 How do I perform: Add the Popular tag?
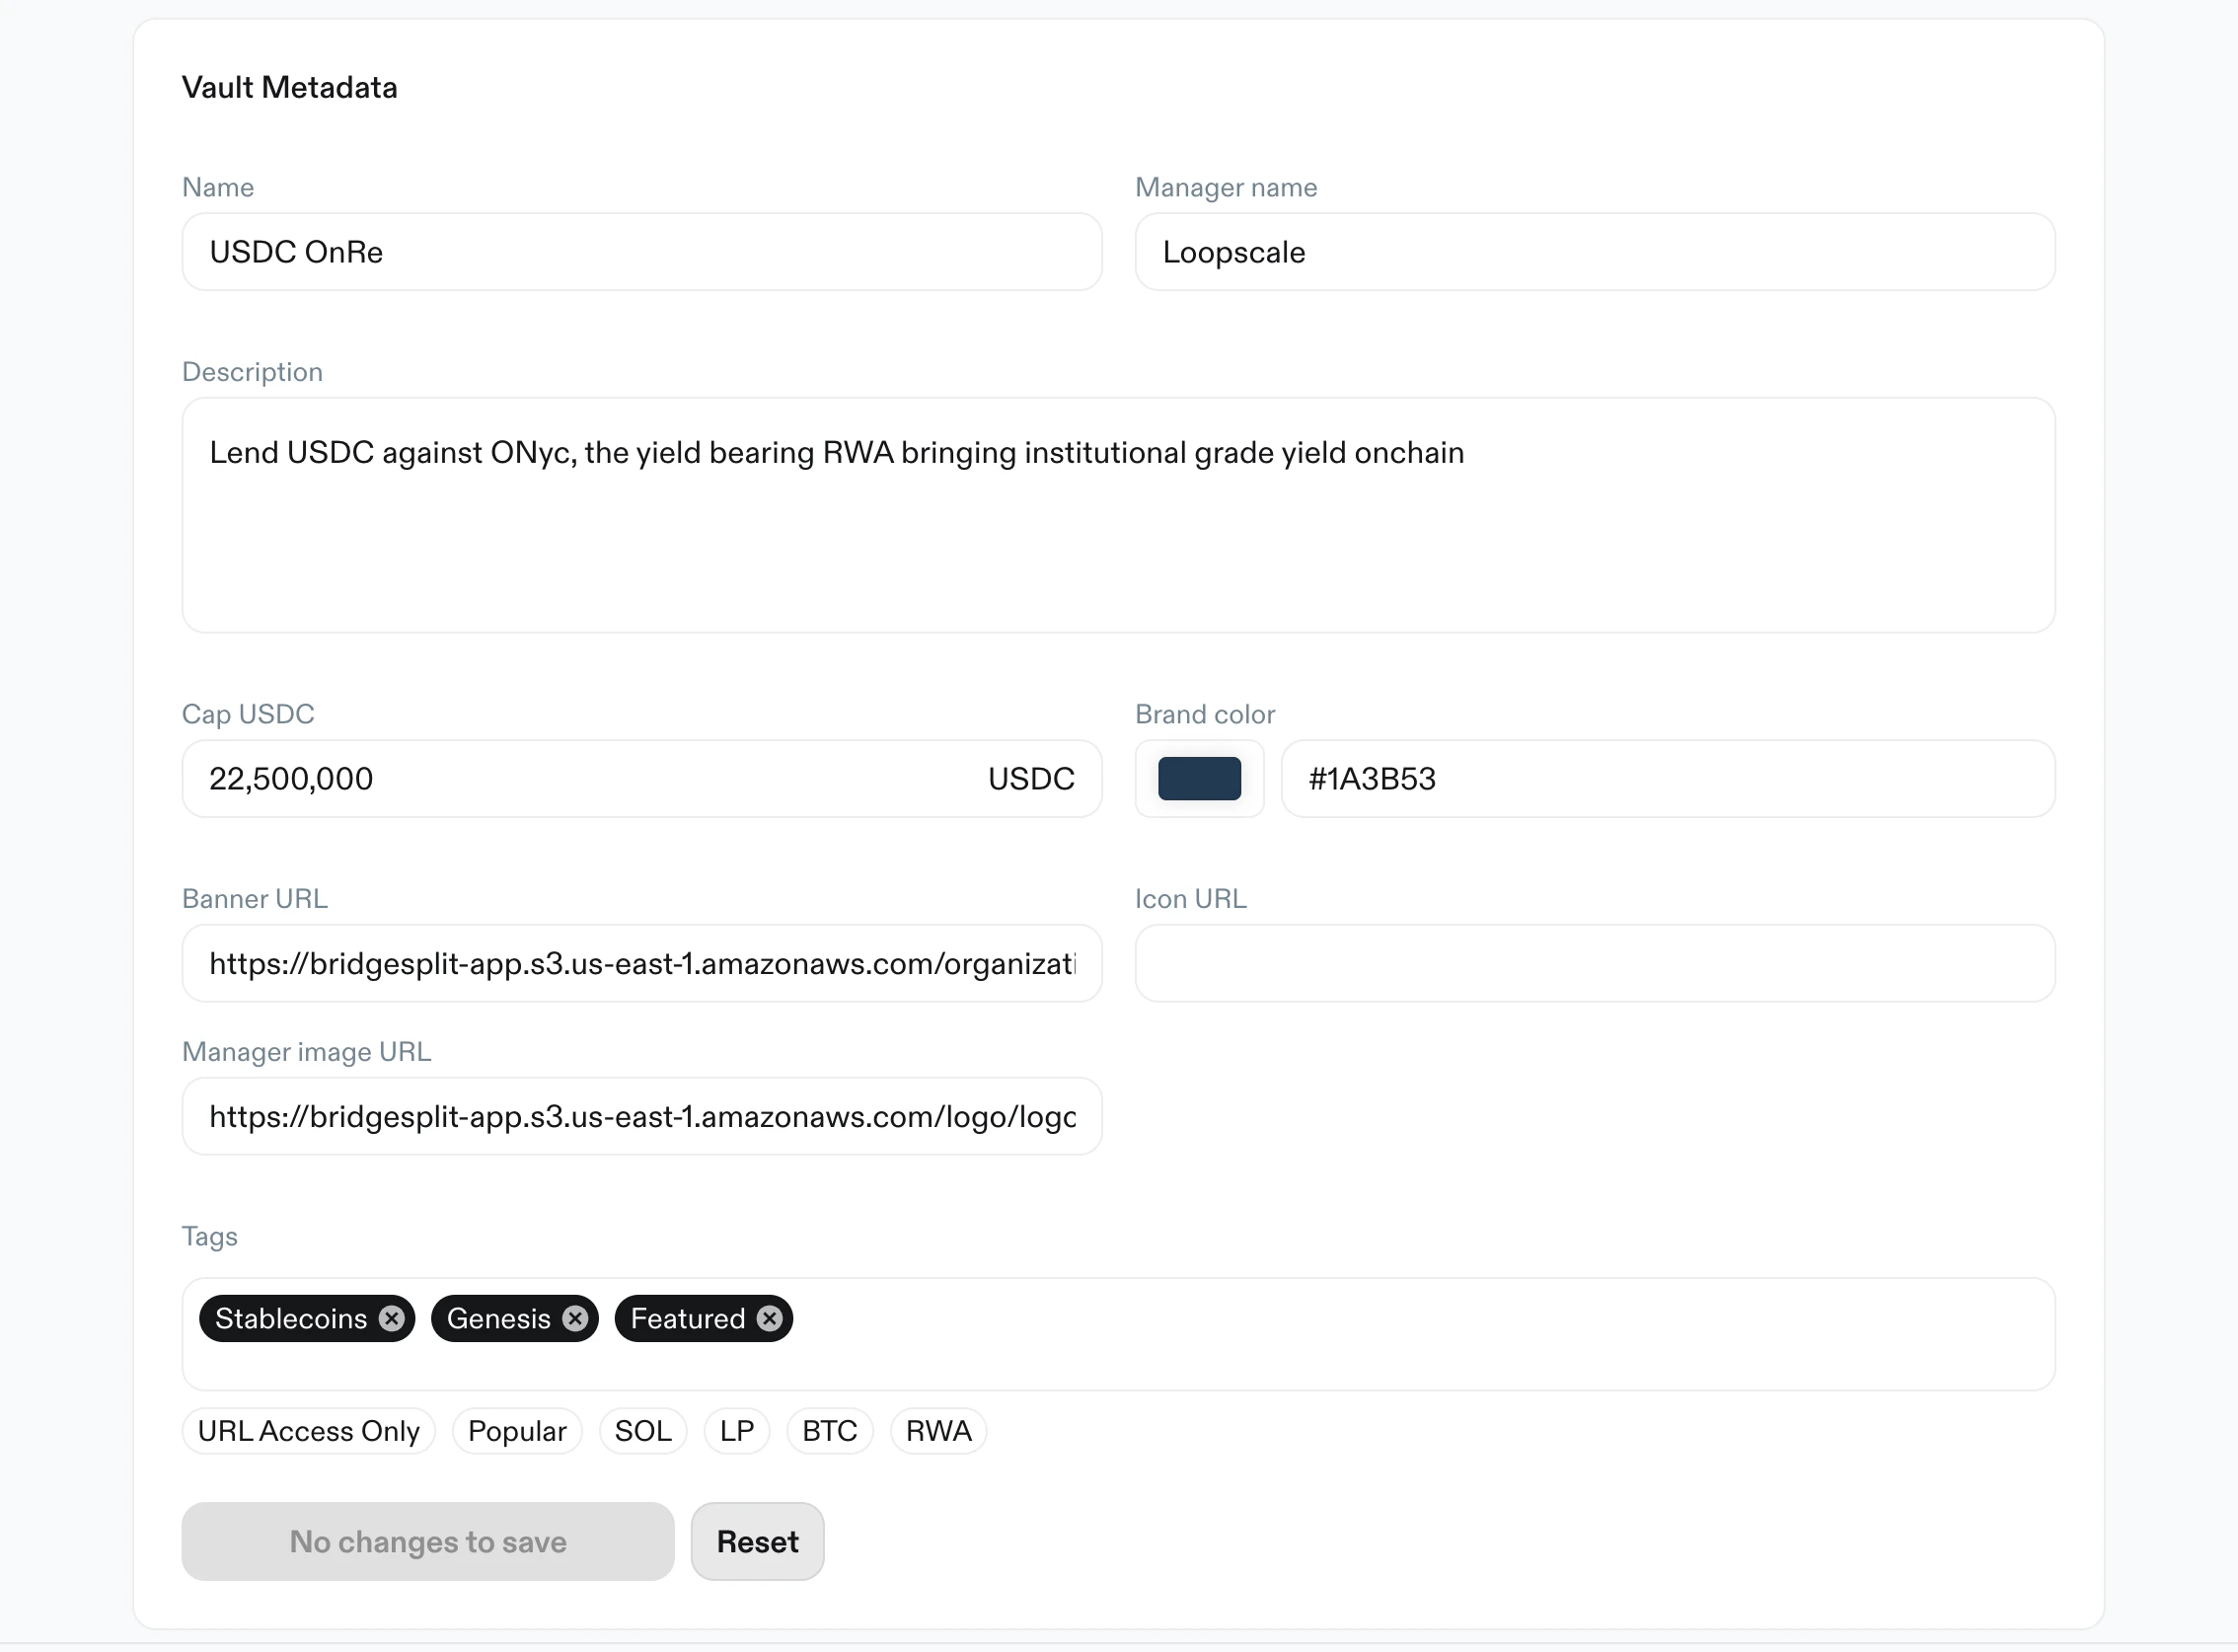[517, 1430]
